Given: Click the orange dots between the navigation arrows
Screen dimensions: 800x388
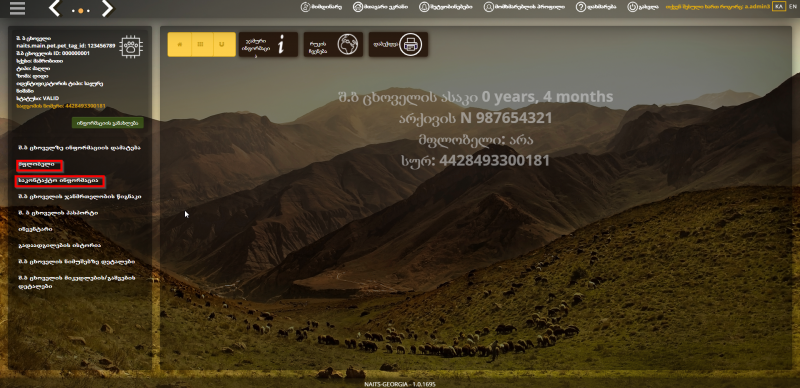Looking at the screenshot, I should (x=81, y=10).
